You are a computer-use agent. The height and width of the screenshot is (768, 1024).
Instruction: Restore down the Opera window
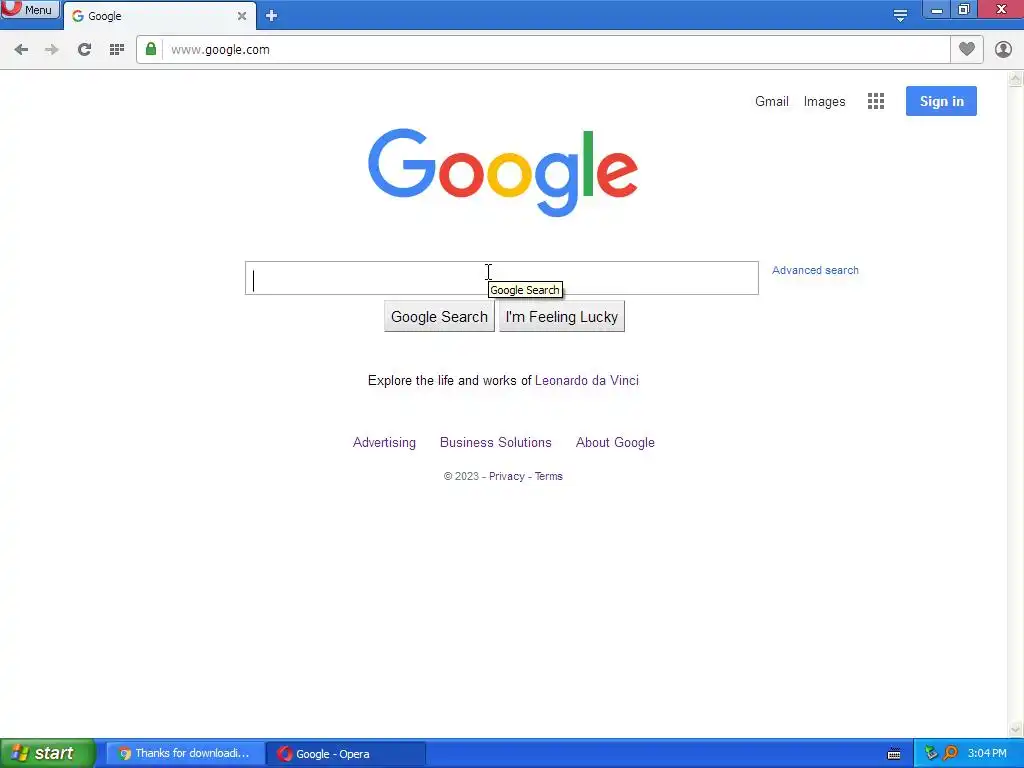pos(964,9)
